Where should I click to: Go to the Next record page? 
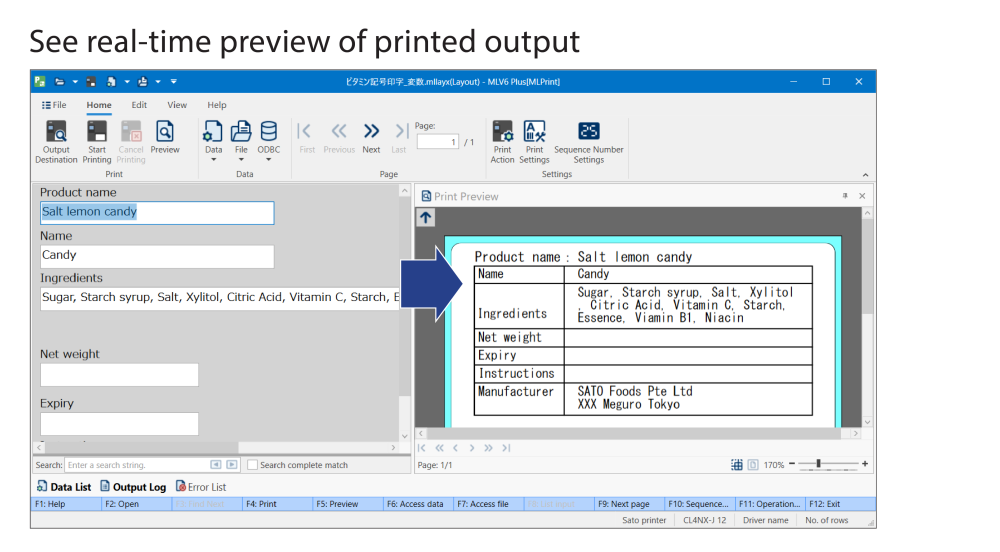pyautogui.click(x=371, y=137)
